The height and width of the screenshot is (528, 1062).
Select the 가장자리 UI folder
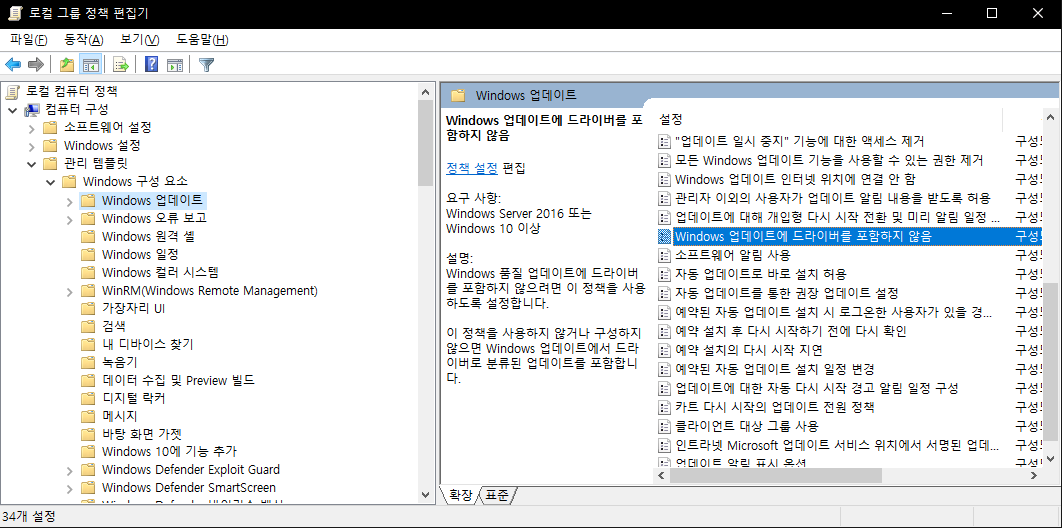133,309
